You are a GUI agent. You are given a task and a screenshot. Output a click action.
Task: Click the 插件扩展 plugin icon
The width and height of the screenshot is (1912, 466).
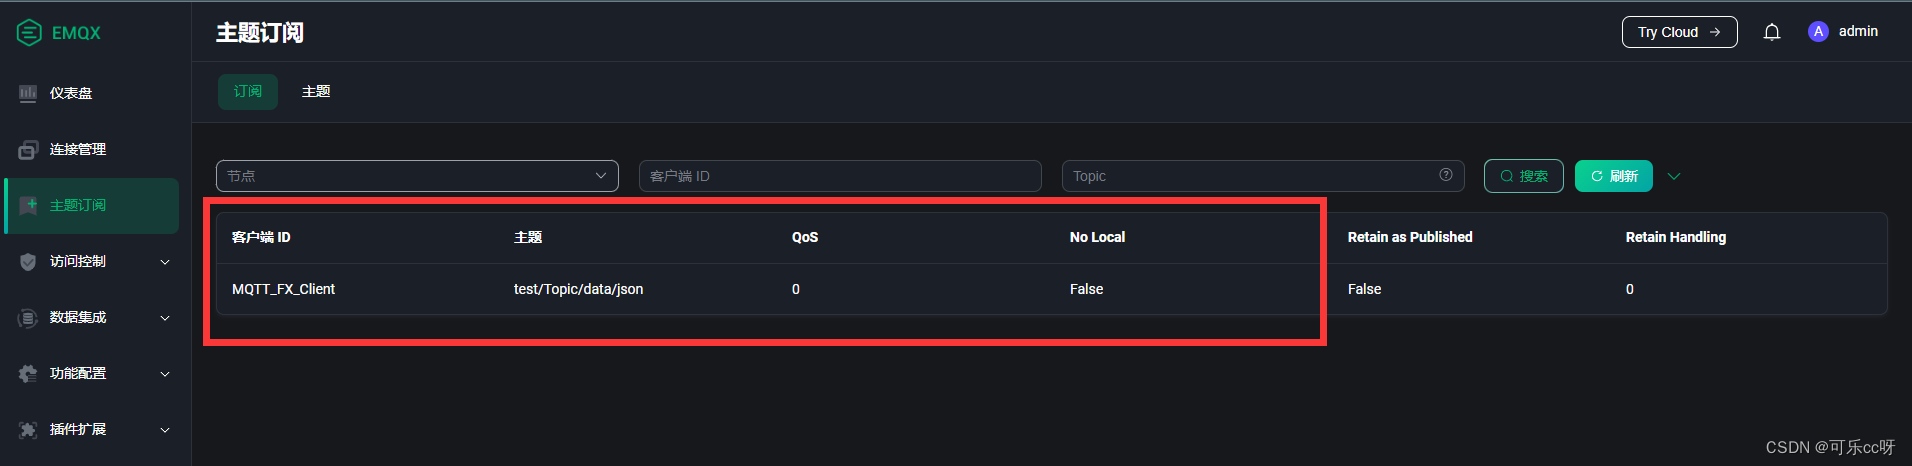(28, 430)
